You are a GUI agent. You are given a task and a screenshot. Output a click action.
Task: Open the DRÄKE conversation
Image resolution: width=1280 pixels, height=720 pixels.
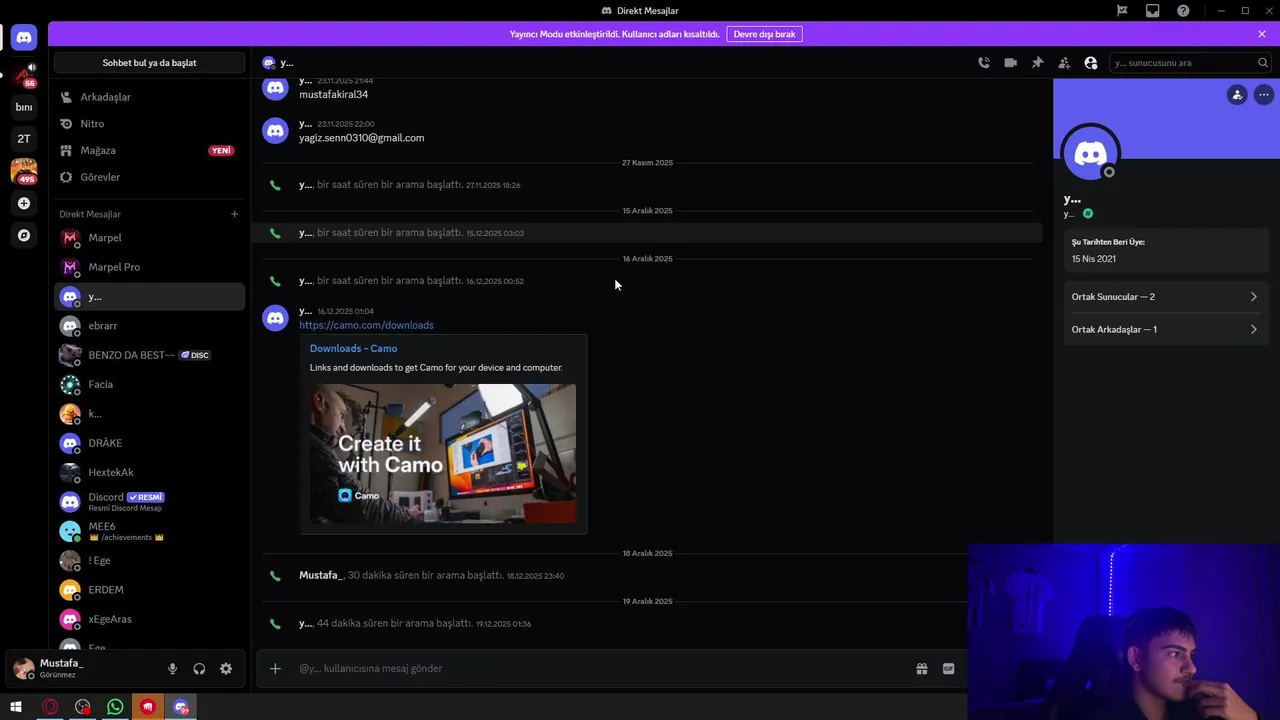[149, 443]
